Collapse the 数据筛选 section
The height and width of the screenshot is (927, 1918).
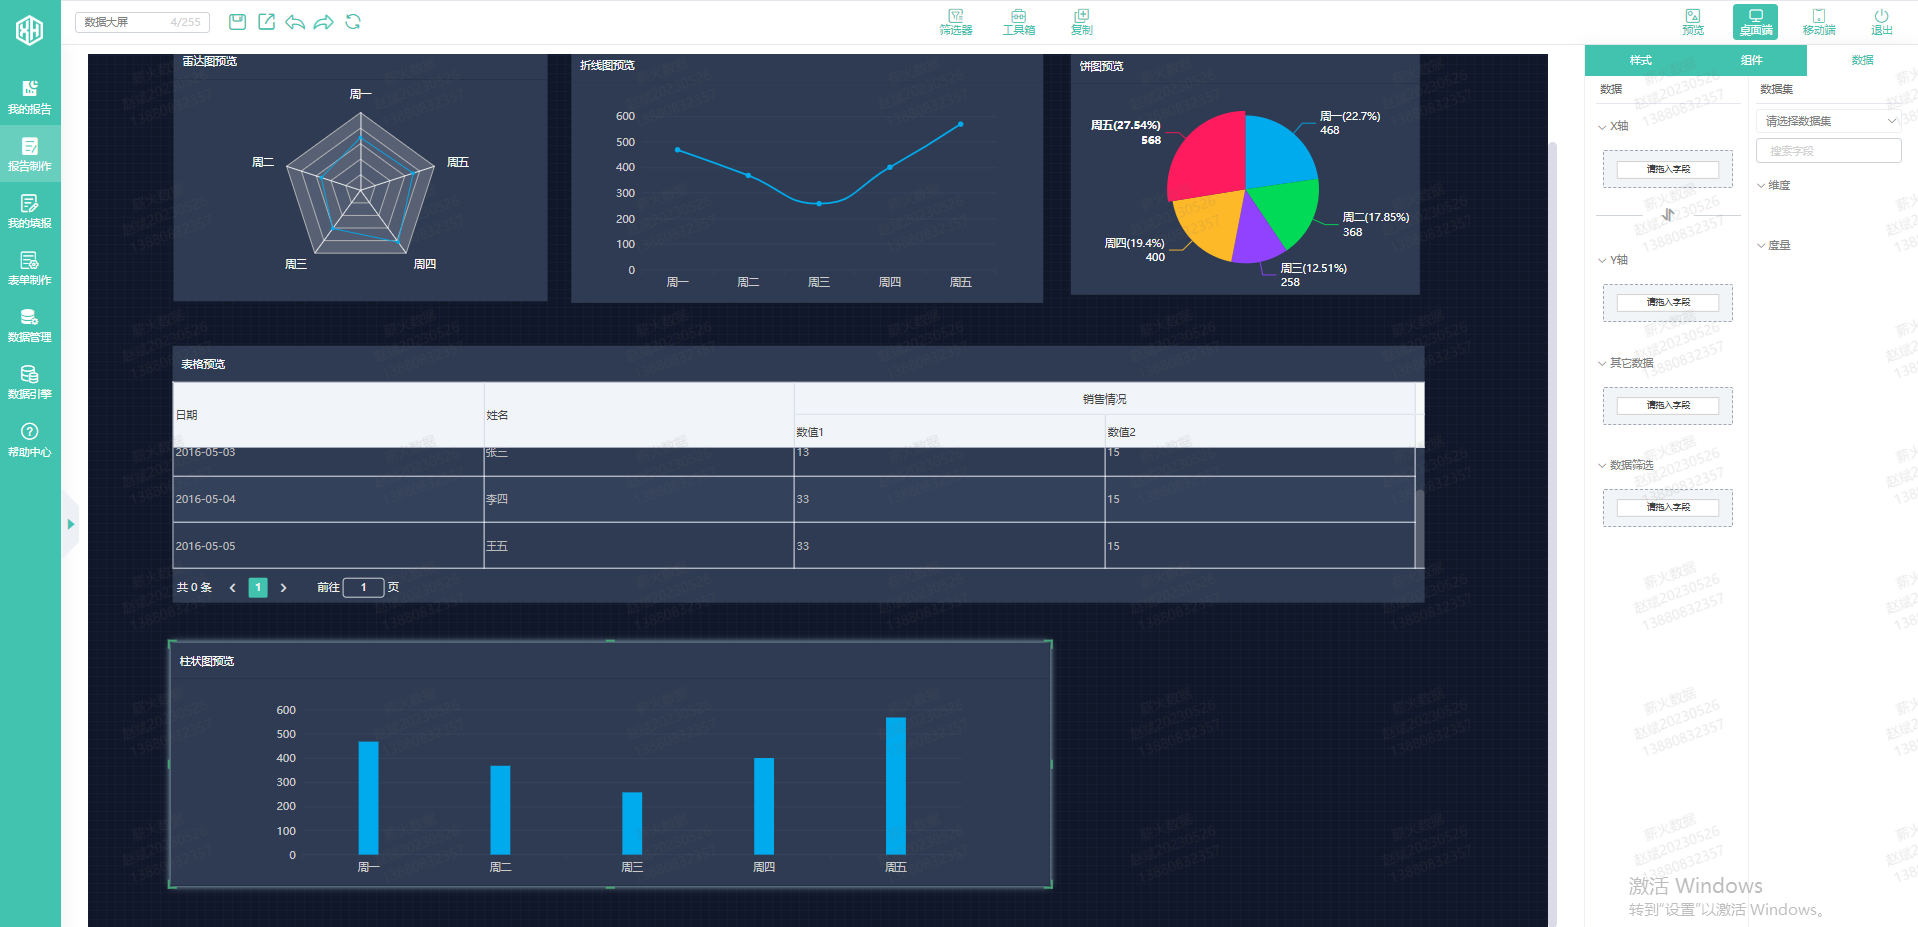point(1603,465)
